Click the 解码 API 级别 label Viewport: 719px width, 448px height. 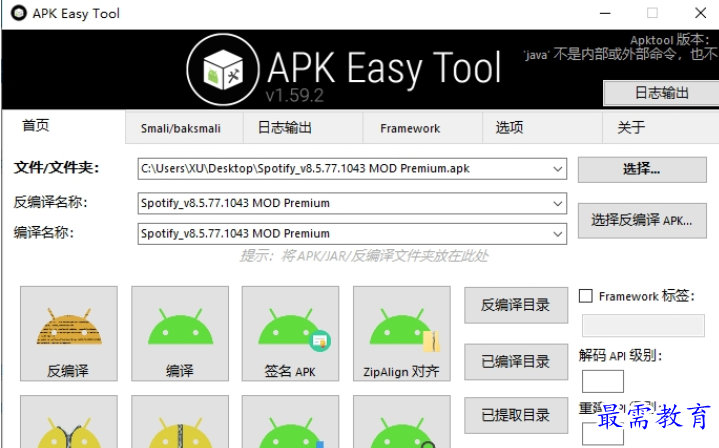click(620, 355)
